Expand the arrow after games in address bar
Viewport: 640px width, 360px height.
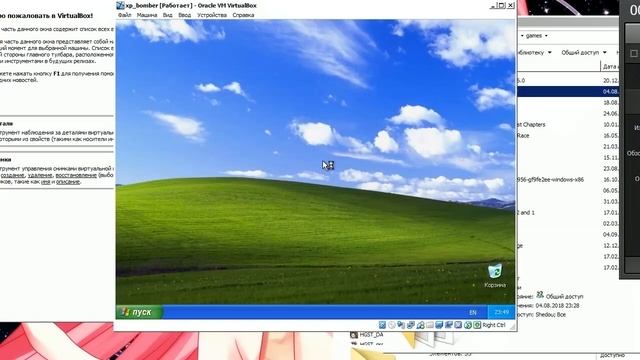[546, 36]
